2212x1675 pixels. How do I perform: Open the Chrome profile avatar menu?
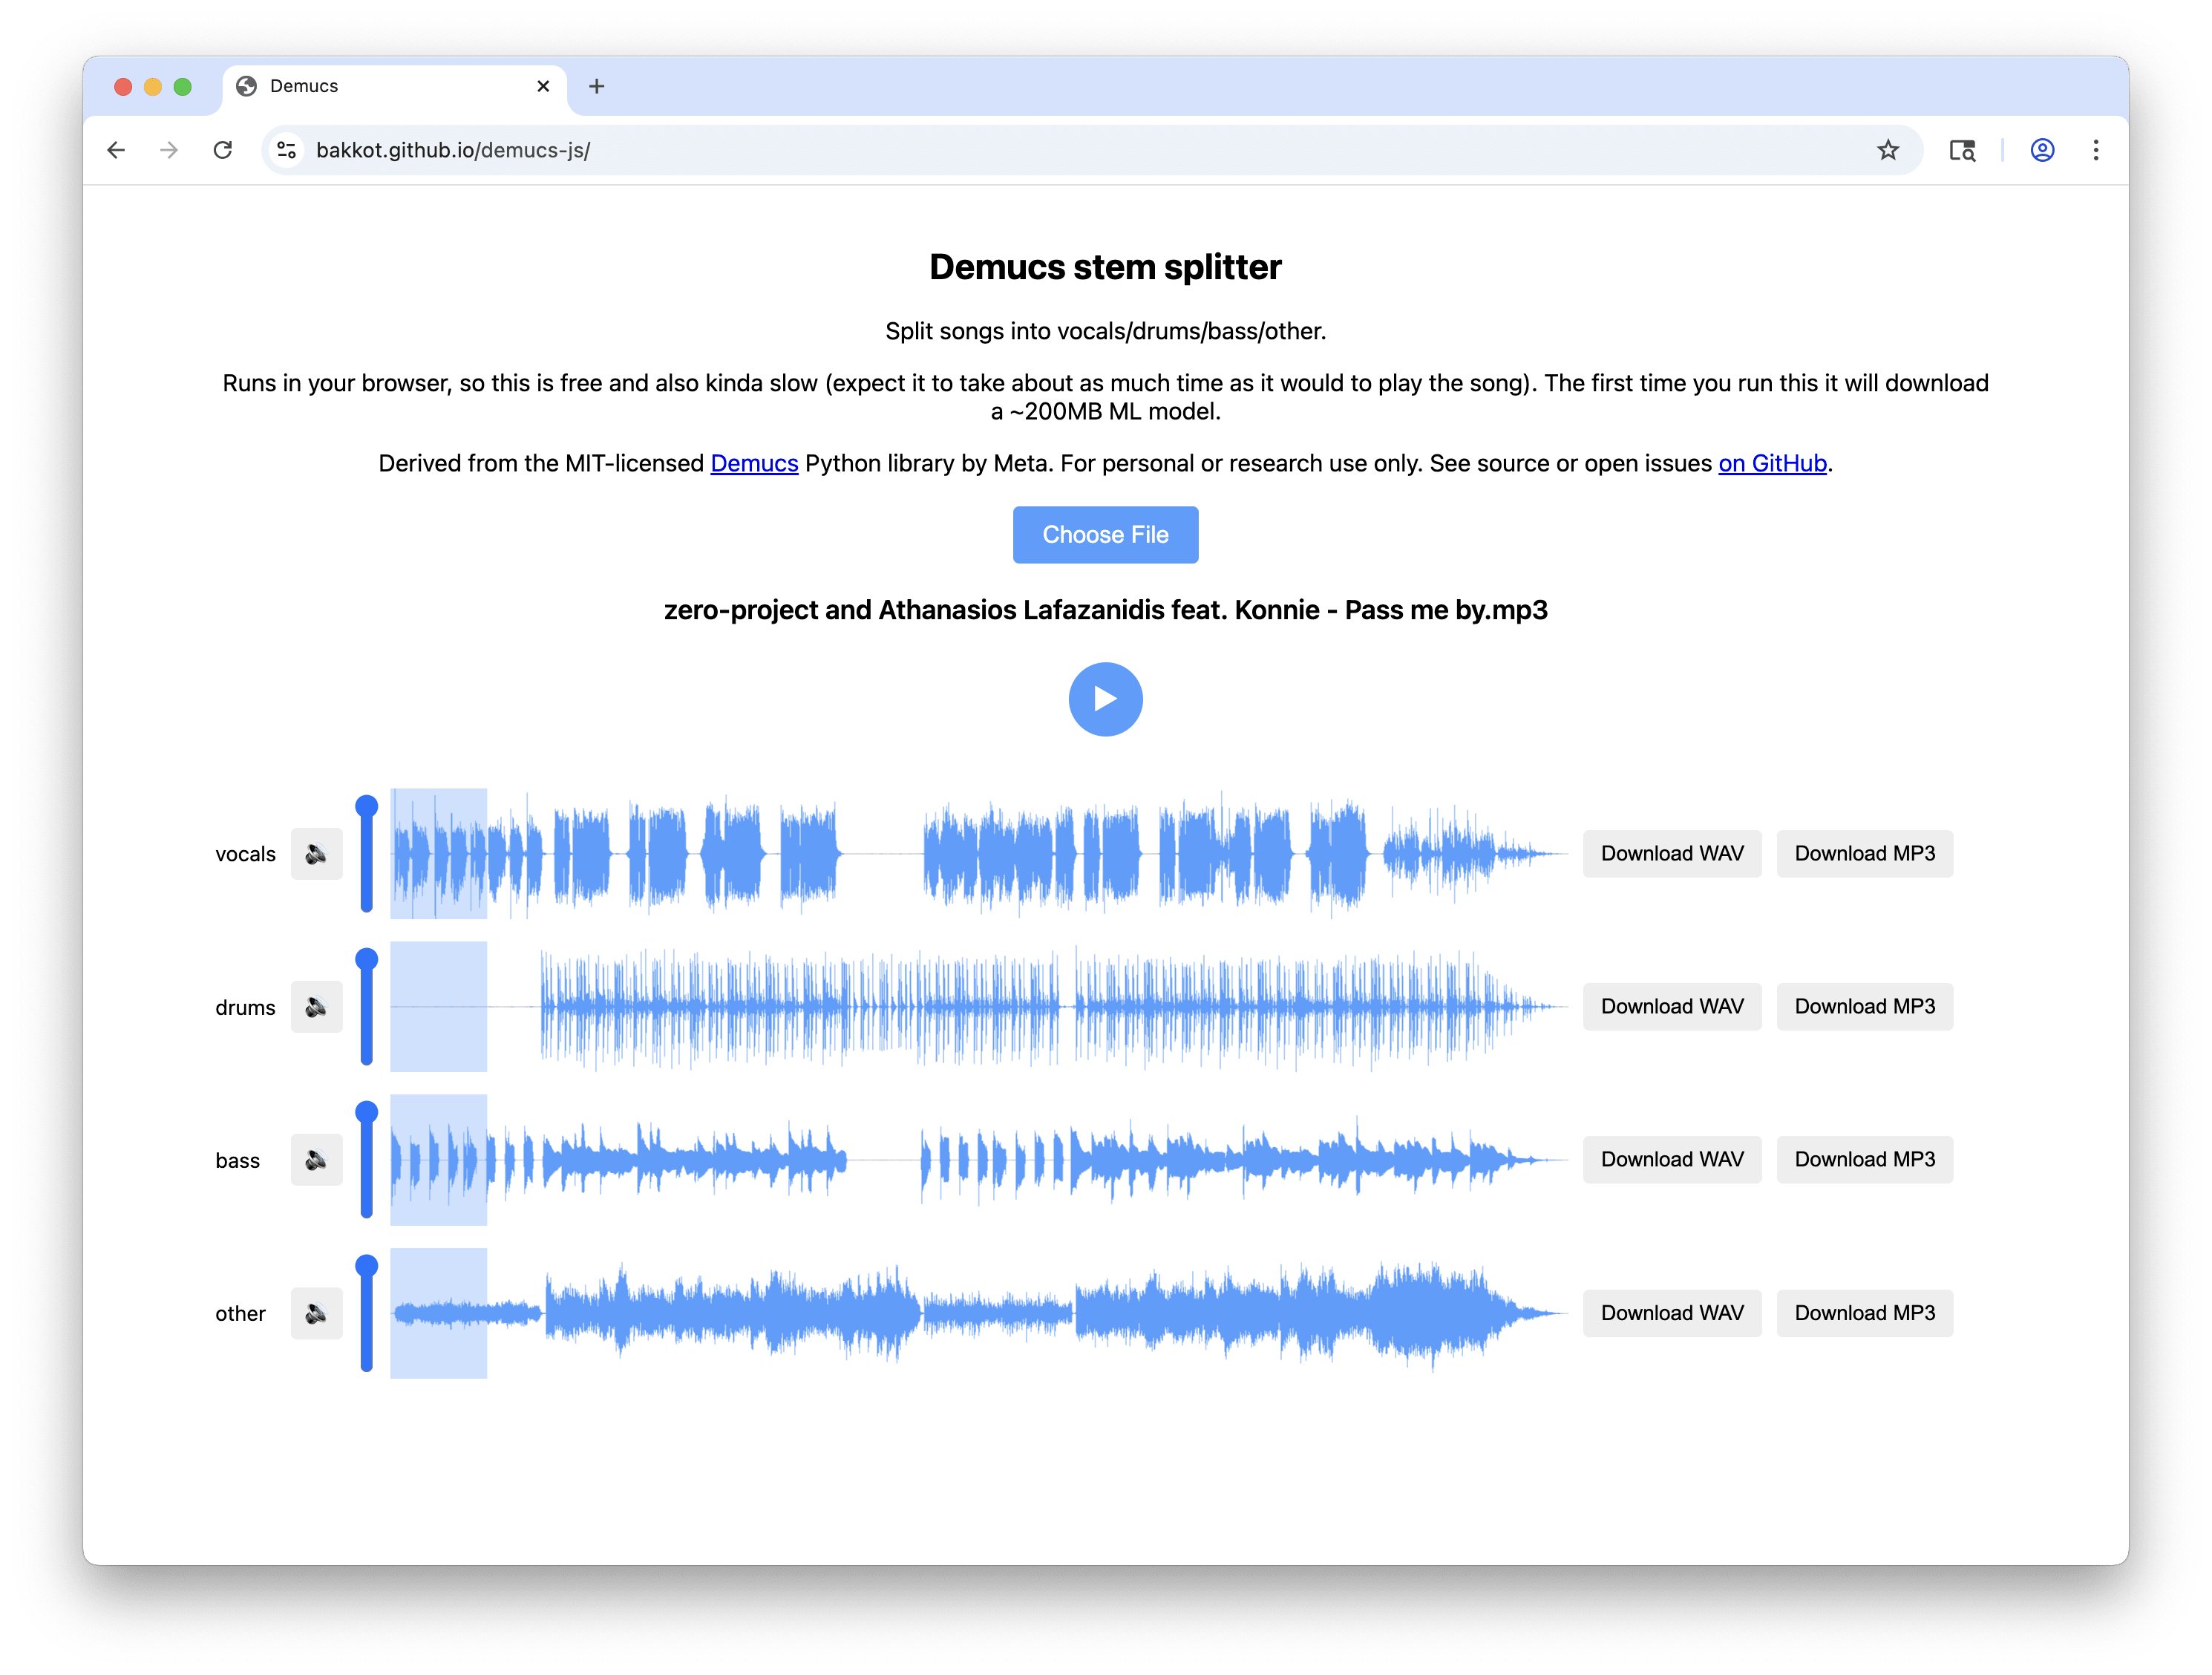coord(2041,150)
